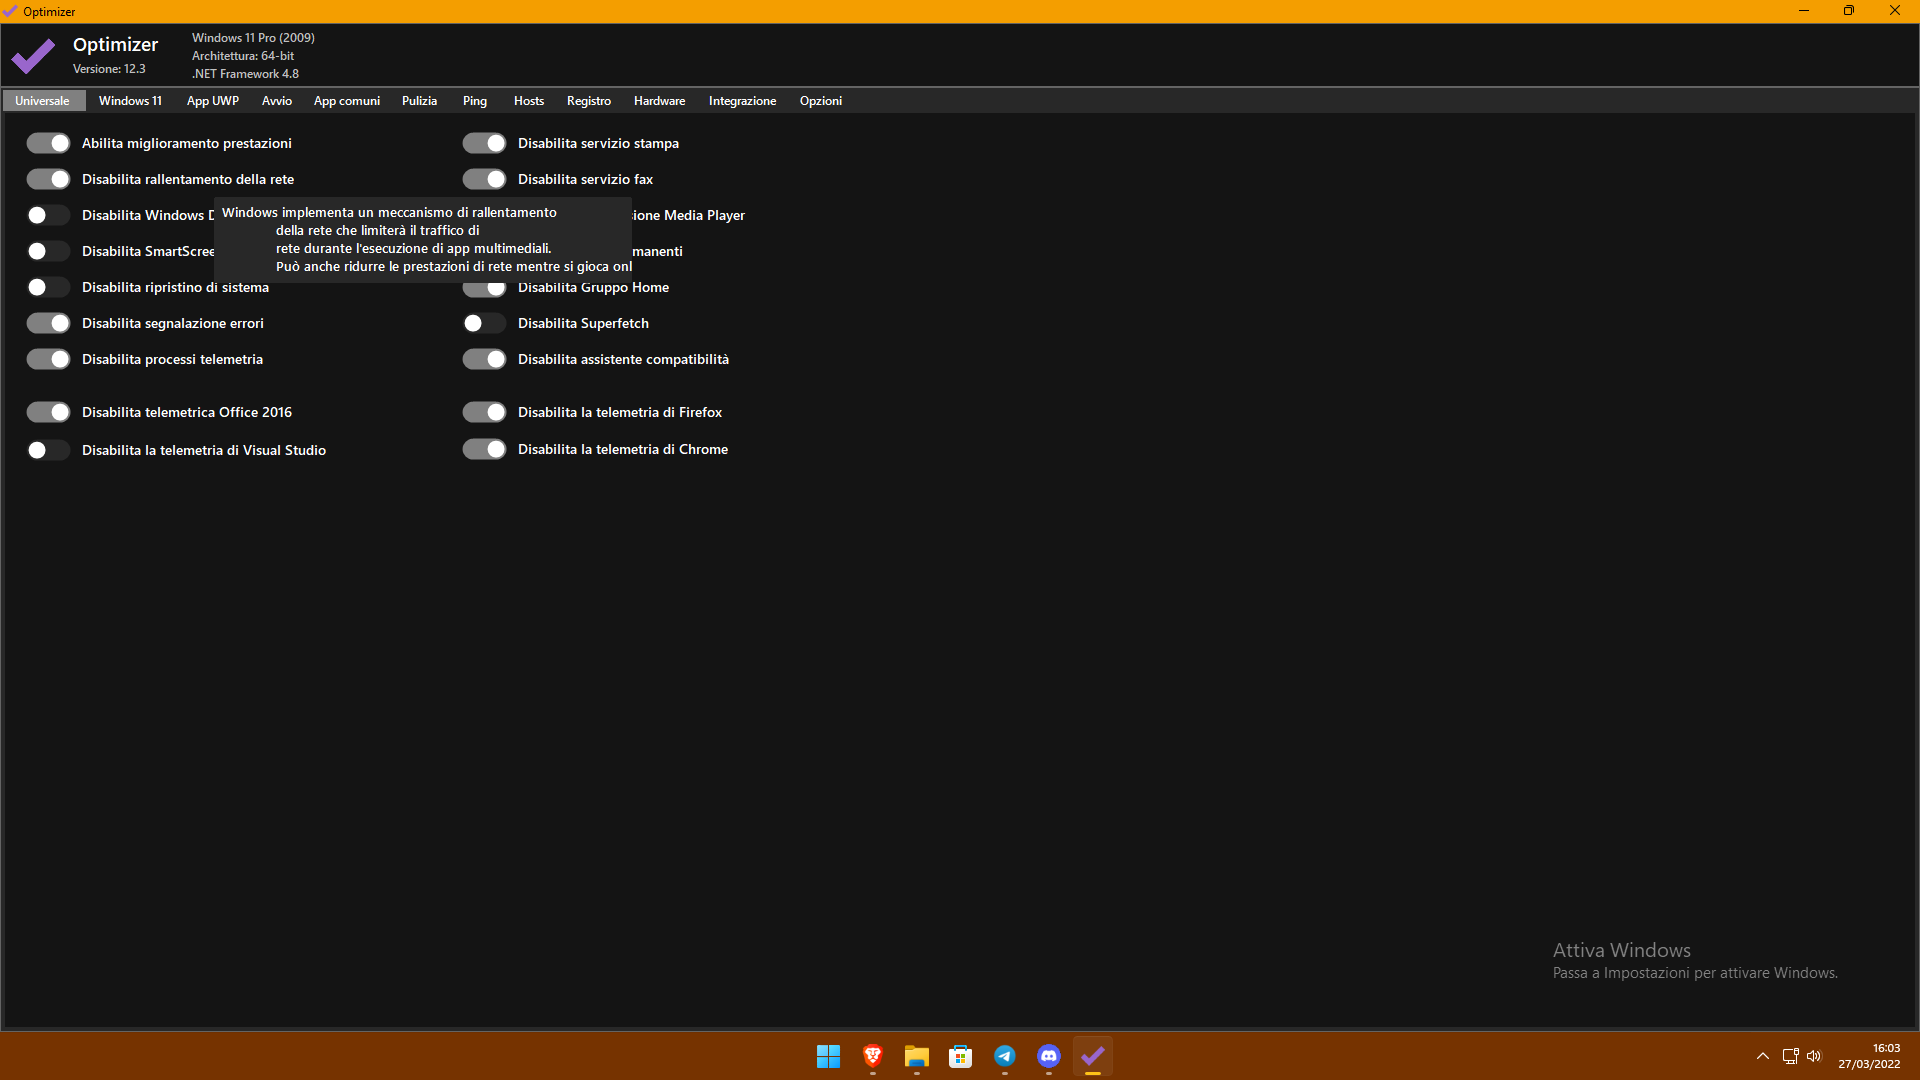The width and height of the screenshot is (1920, 1080).
Task: Select the Opzioni tab
Action: tap(820, 100)
